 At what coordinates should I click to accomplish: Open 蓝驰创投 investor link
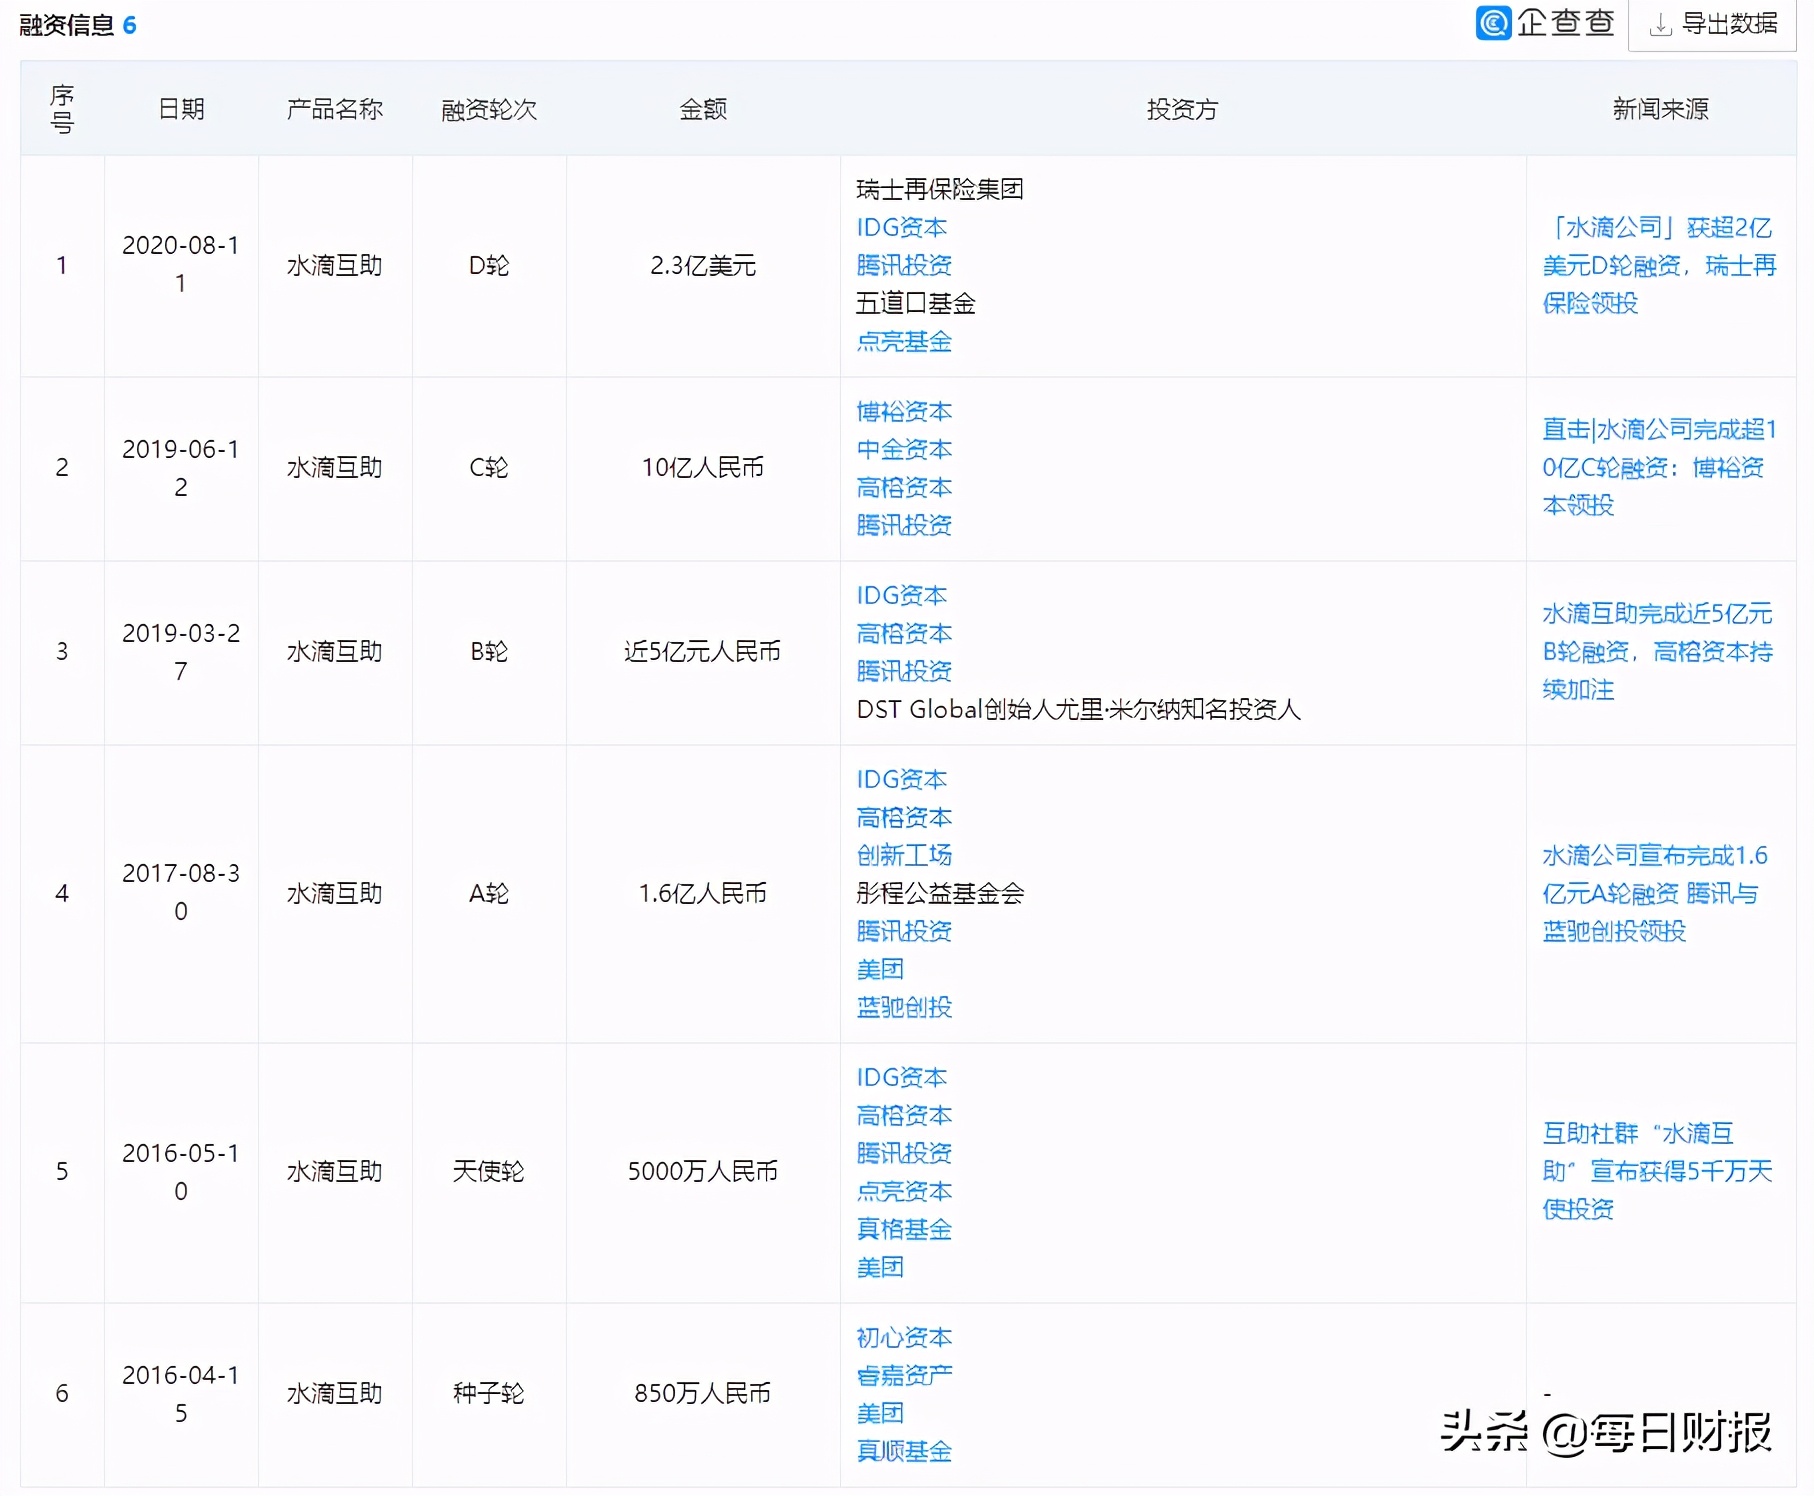coord(904,1007)
